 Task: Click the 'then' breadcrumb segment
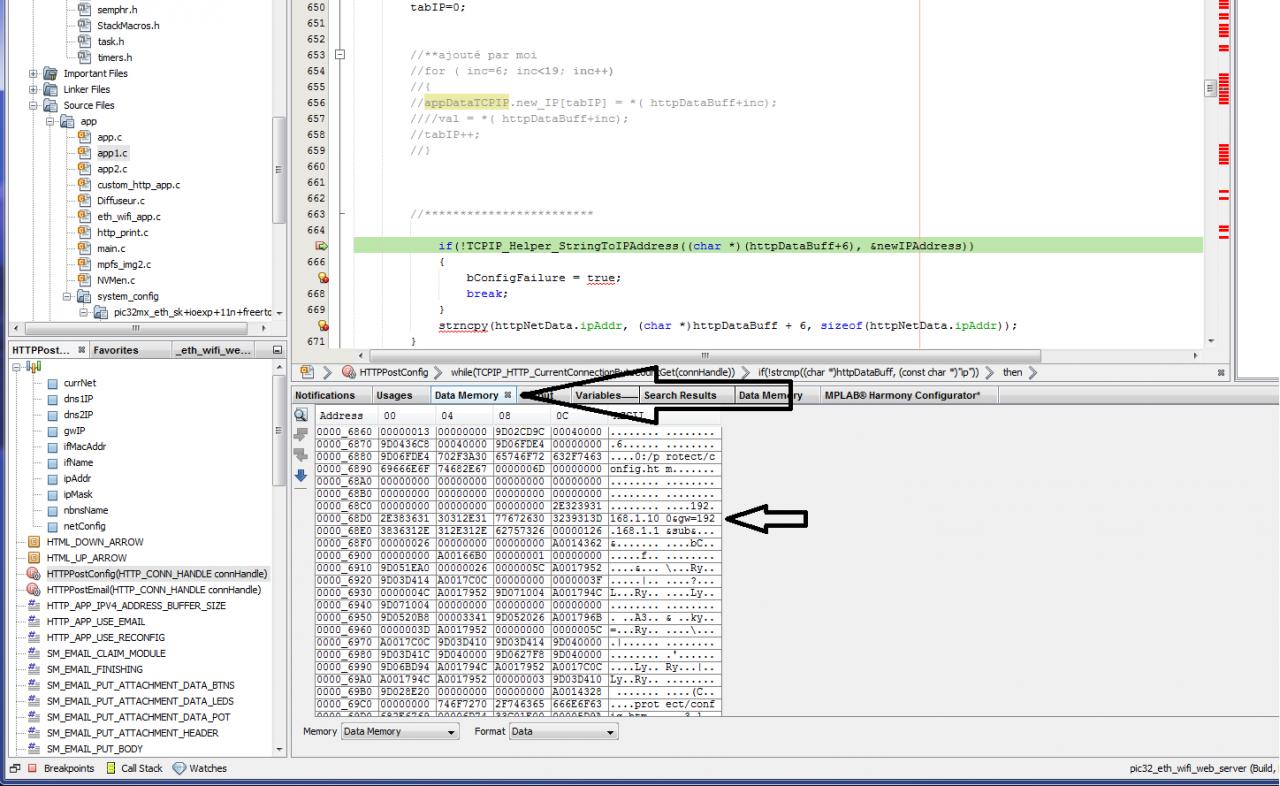click(1013, 373)
